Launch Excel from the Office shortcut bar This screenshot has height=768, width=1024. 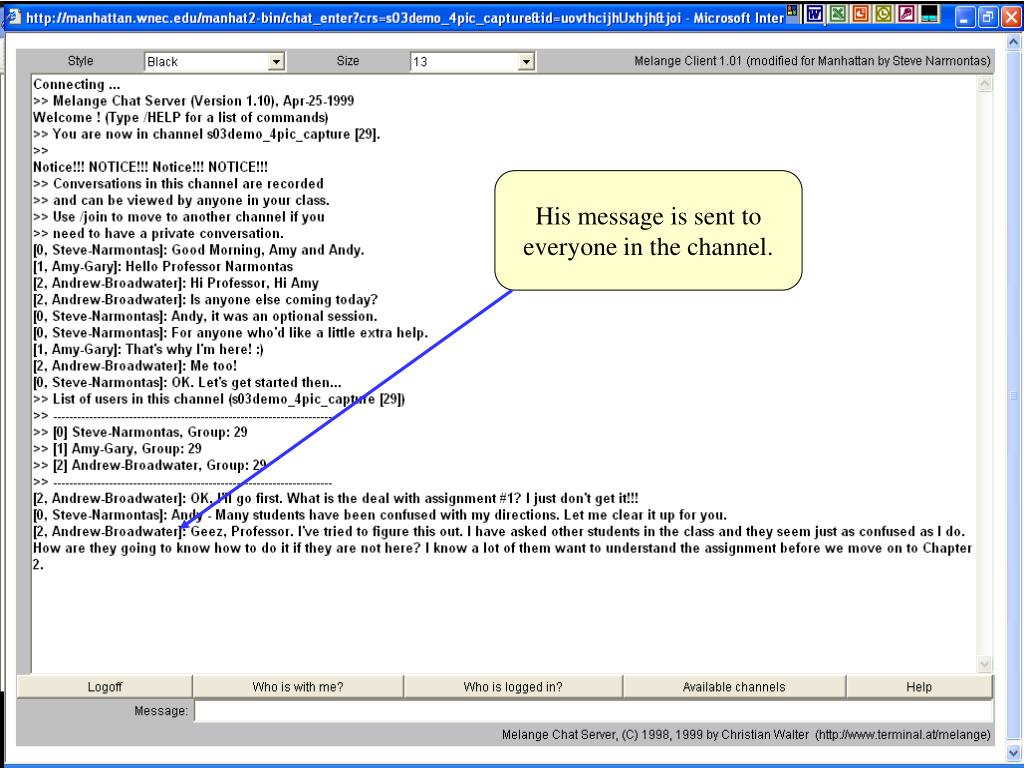tap(838, 14)
